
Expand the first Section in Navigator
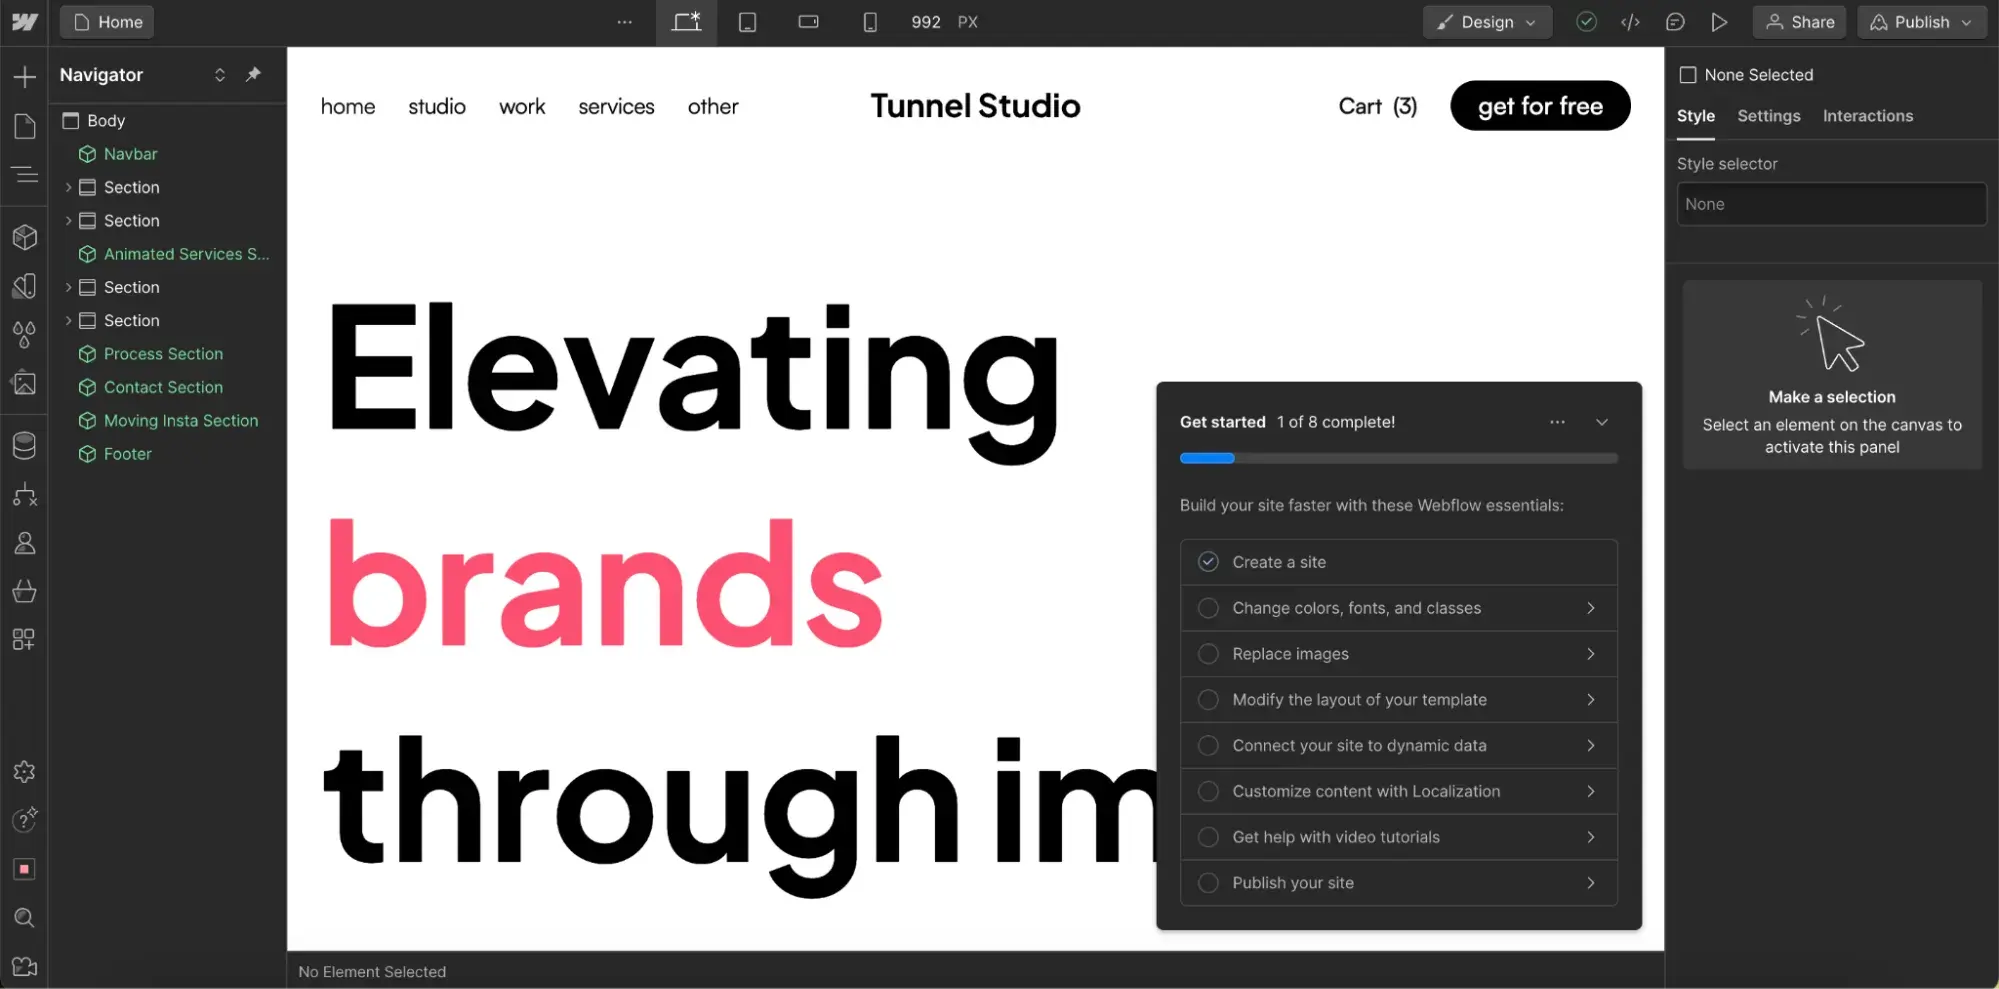coord(68,187)
